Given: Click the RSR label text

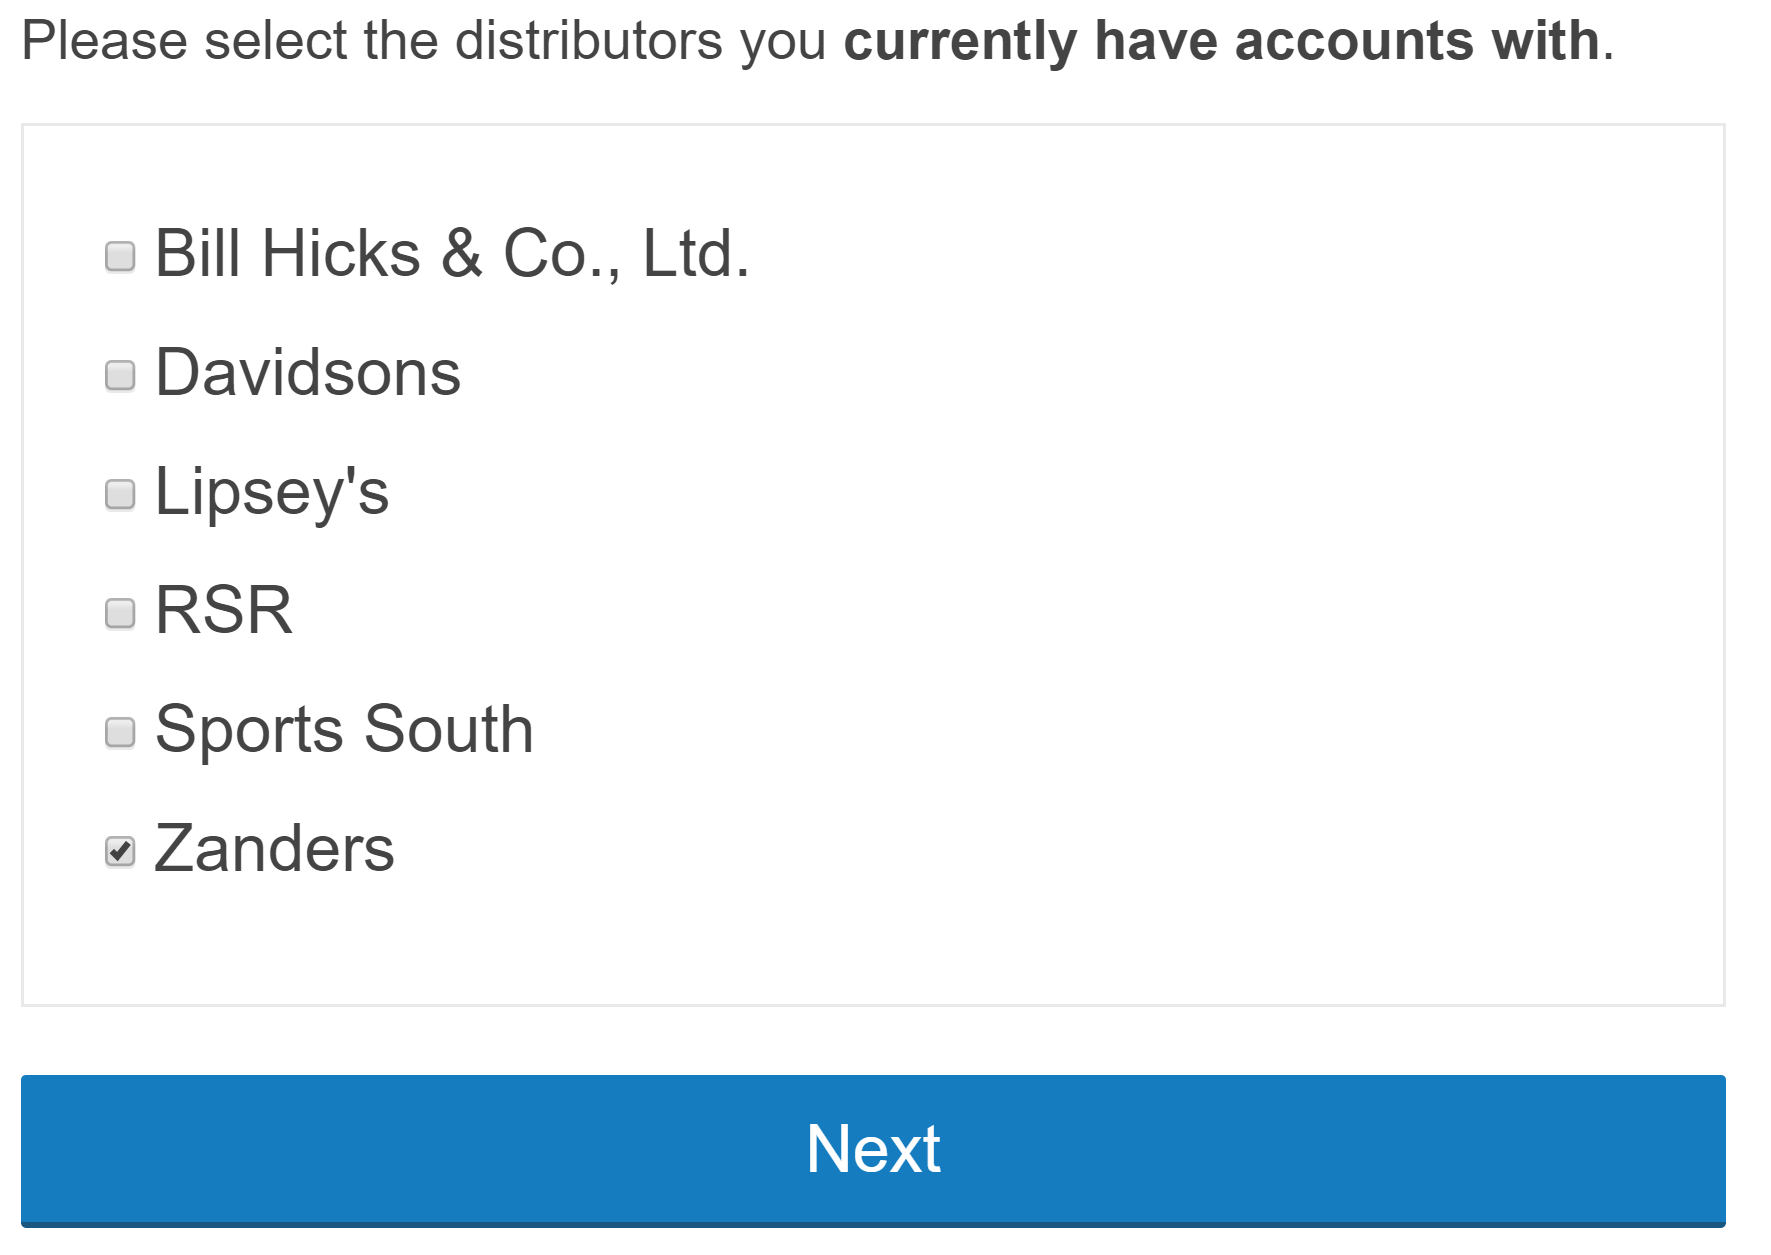Looking at the screenshot, I should click(x=224, y=611).
